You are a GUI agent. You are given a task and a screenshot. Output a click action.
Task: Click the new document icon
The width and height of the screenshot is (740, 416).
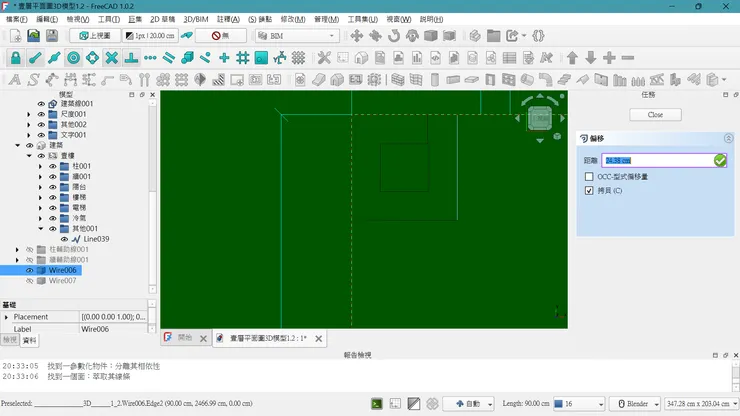pos(16,36)
